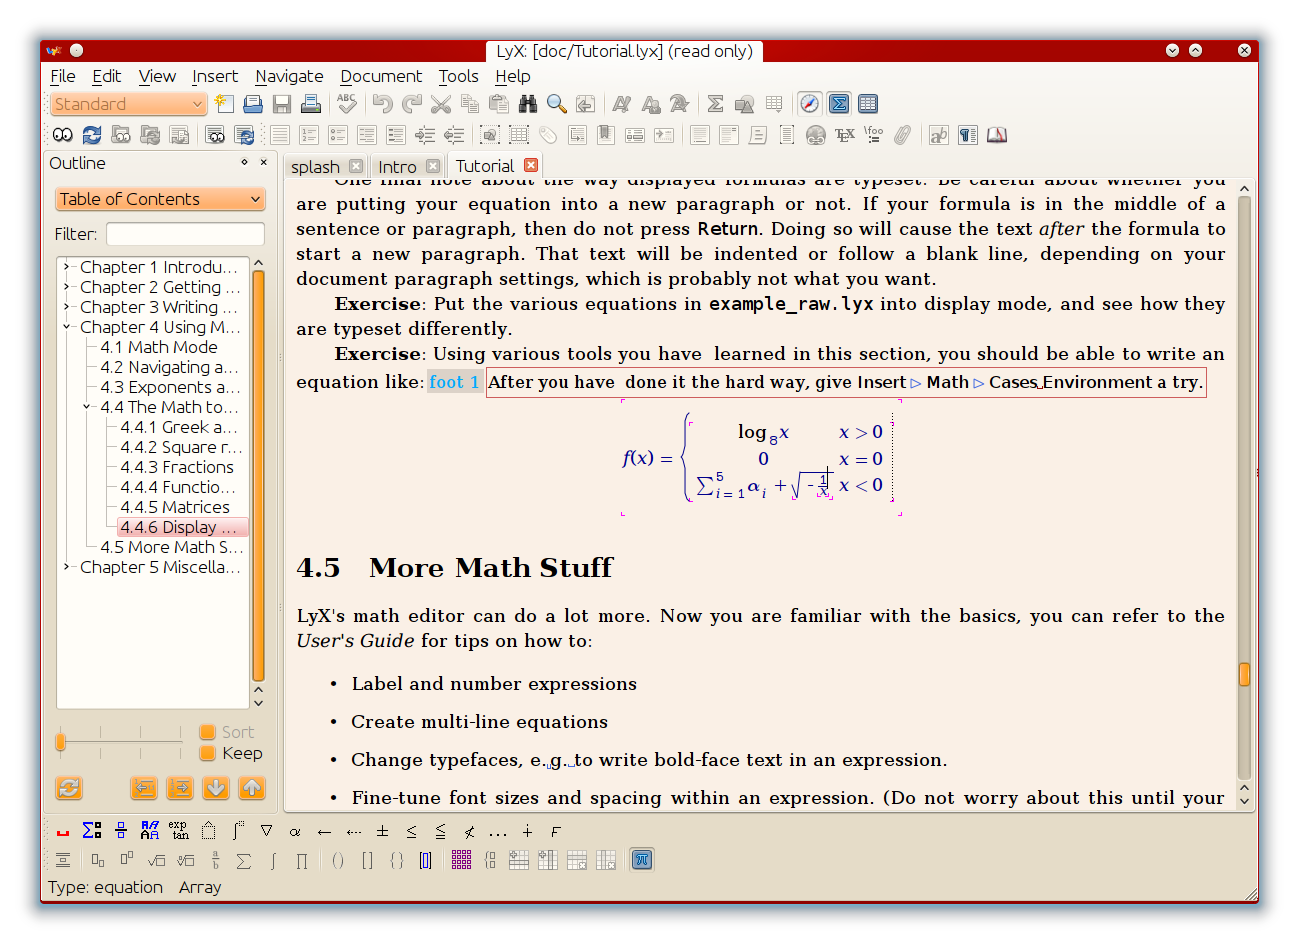Open the File menu
Image resolution: width=1299 pixels, height=944 pixels.
(63, 76)
